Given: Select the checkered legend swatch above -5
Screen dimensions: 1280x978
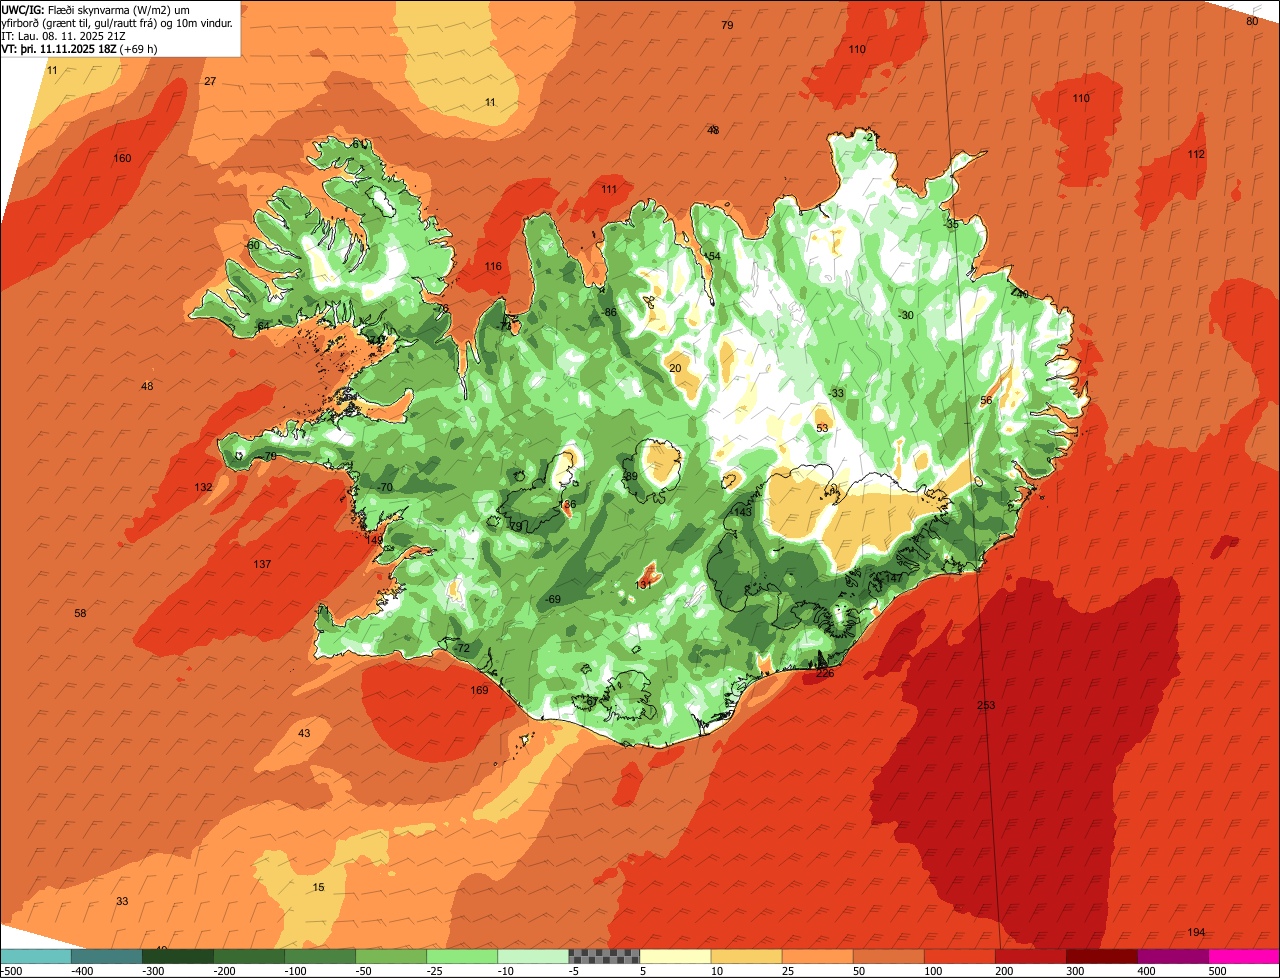Looking at the screenshot, I should coord(604,956).
